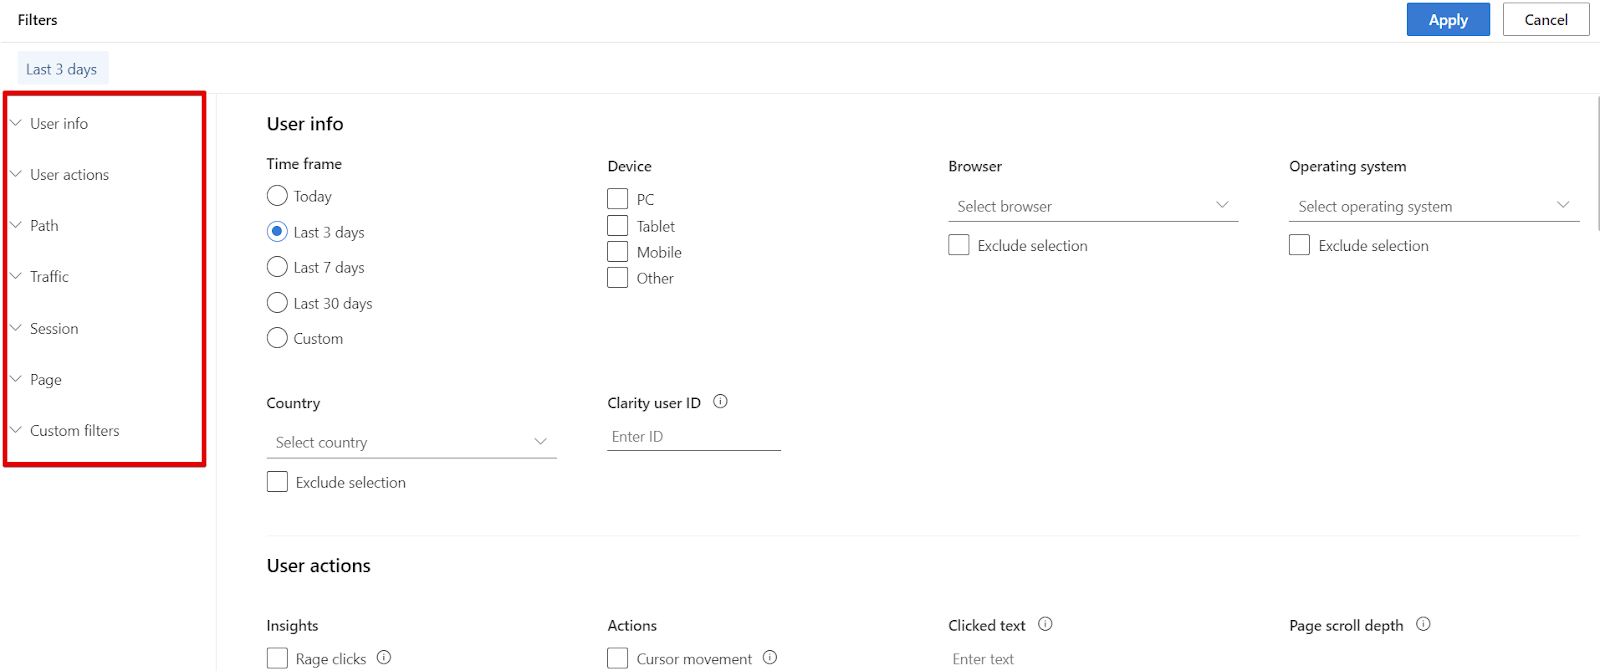The width and height of the screenshot is (1600, 671).
Task: Open Session filters in sidebar
Action: [54, 328]
